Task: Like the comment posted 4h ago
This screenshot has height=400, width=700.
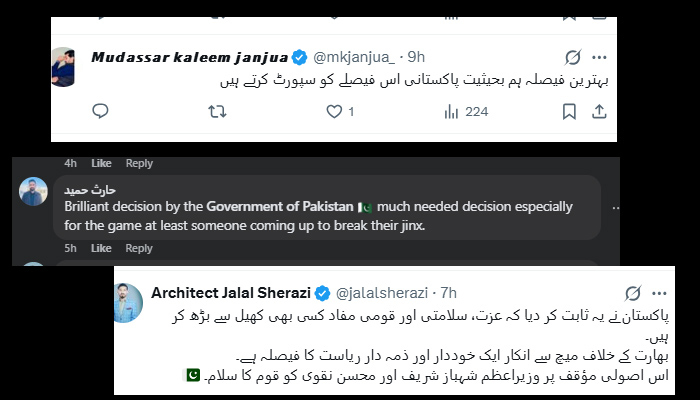Action: pos(101,163)
